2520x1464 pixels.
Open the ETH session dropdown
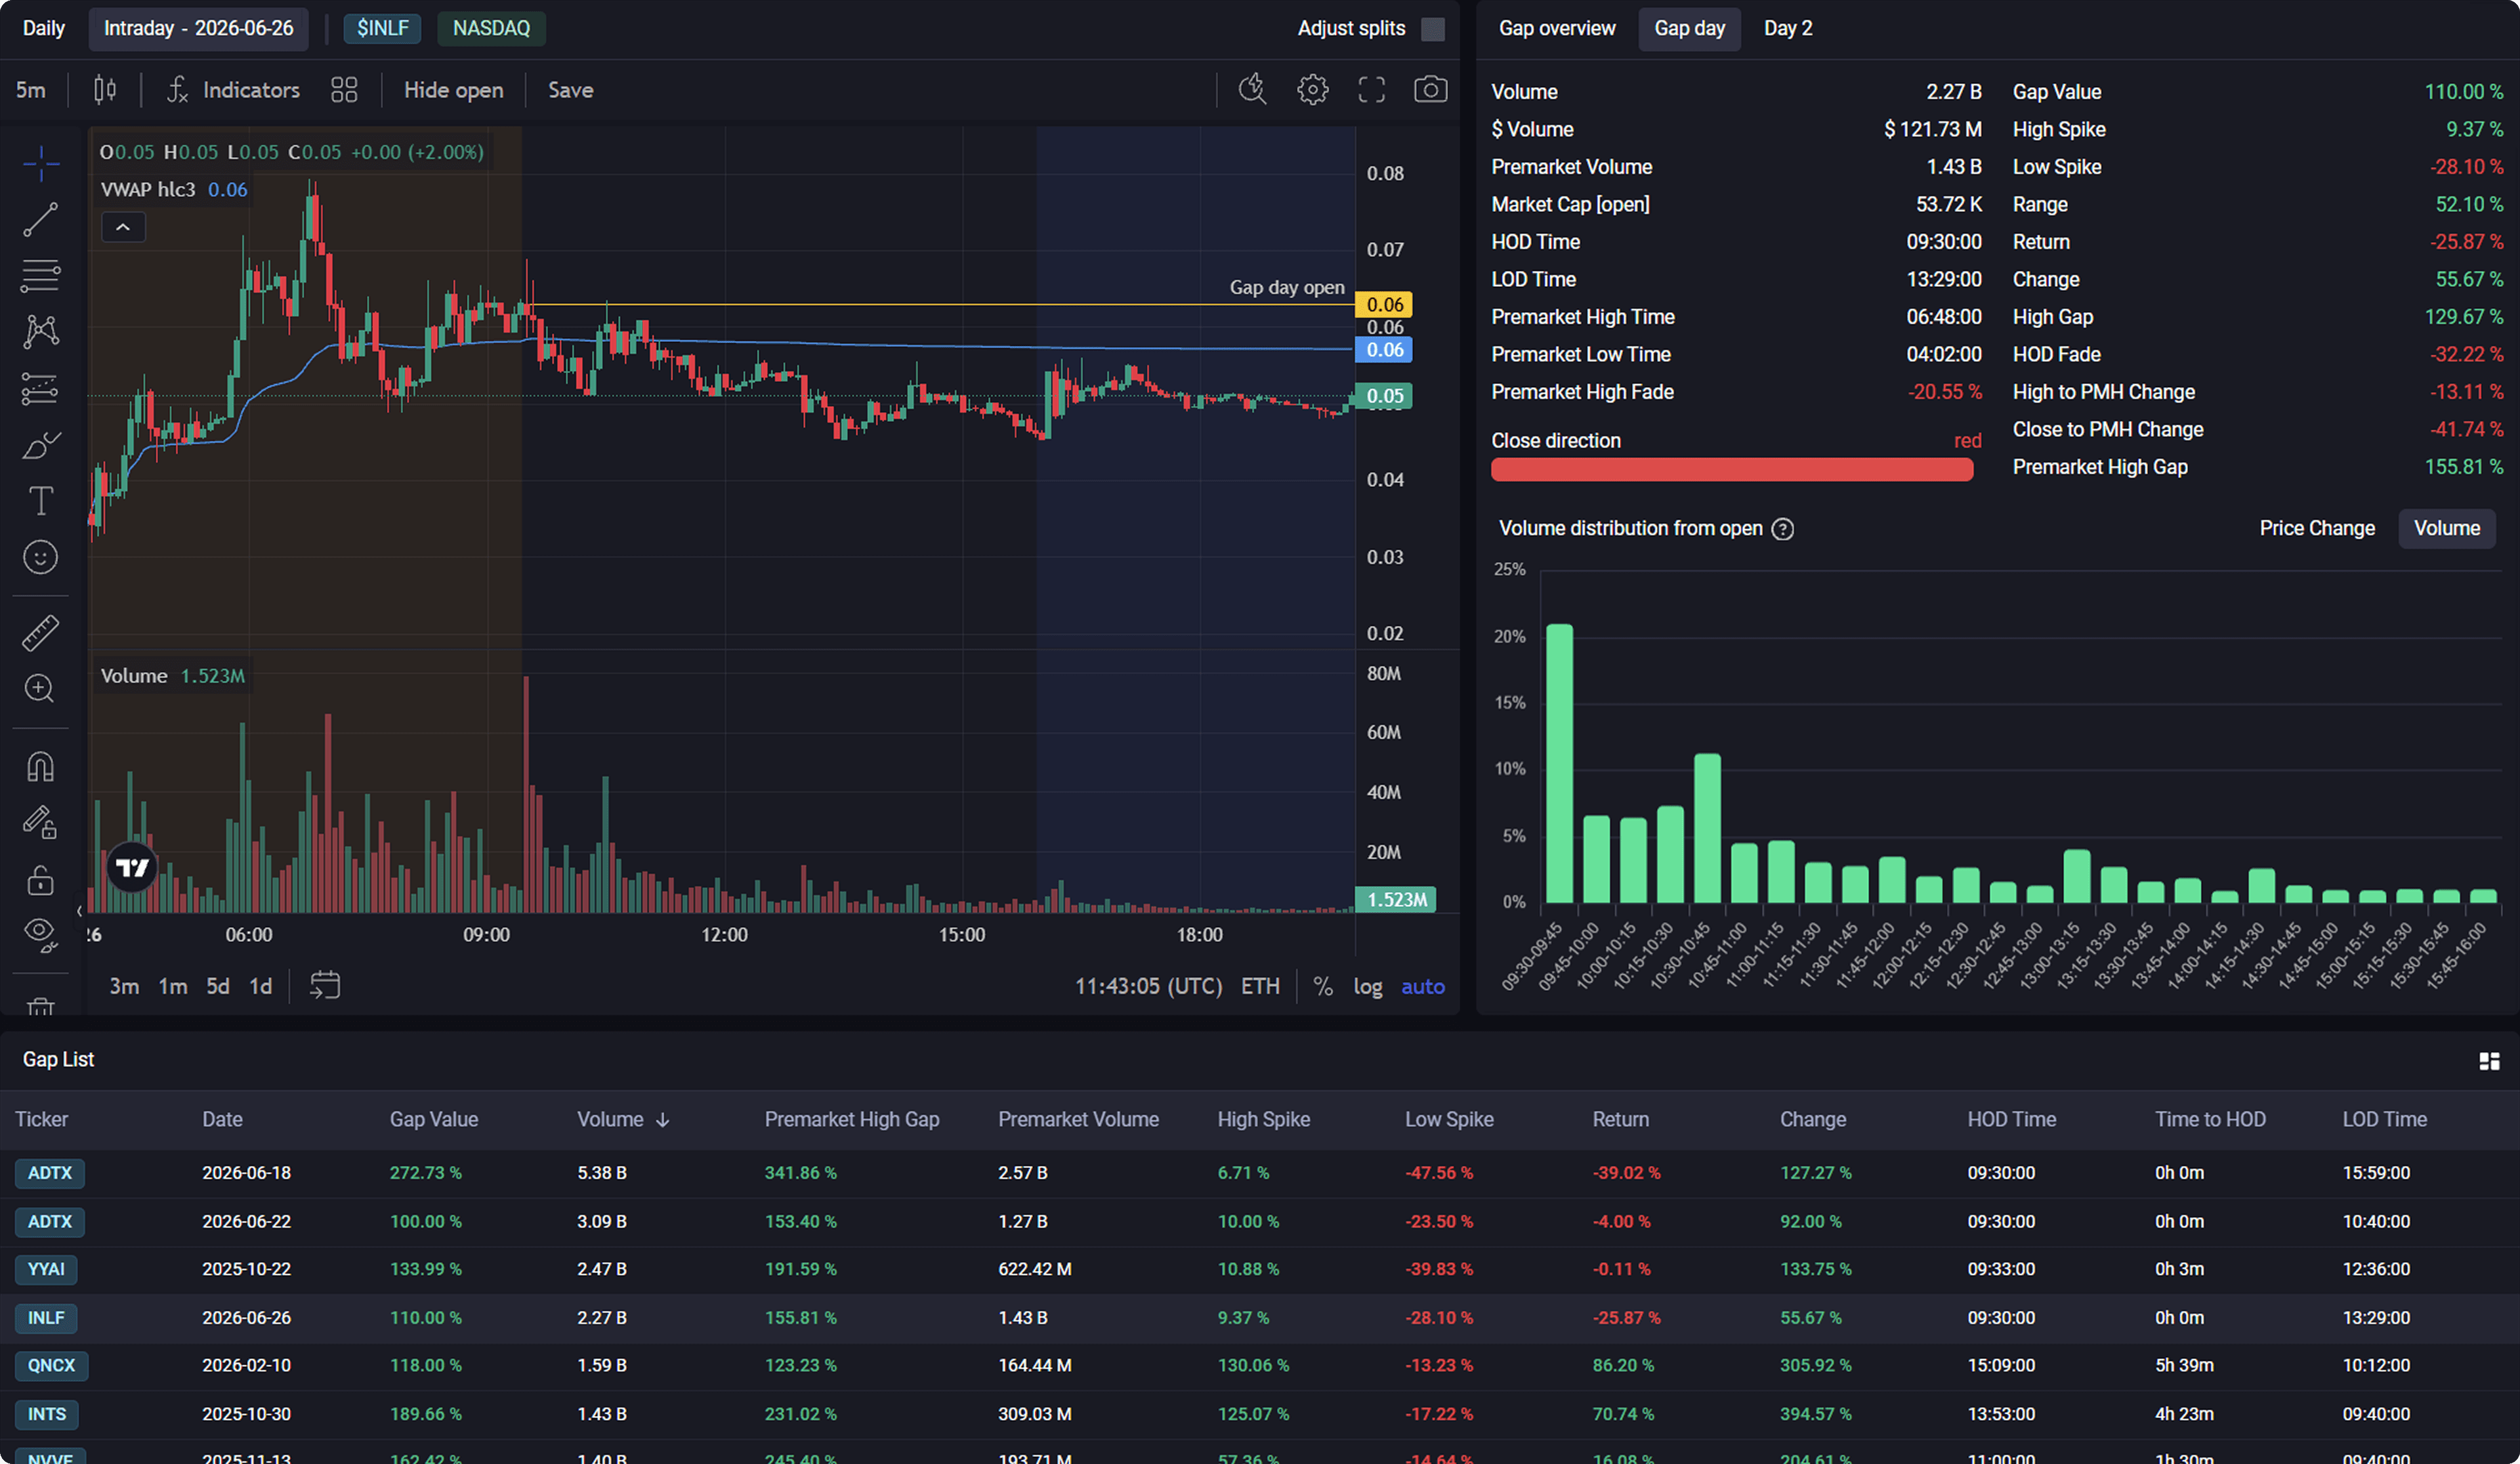[1260, 987]
